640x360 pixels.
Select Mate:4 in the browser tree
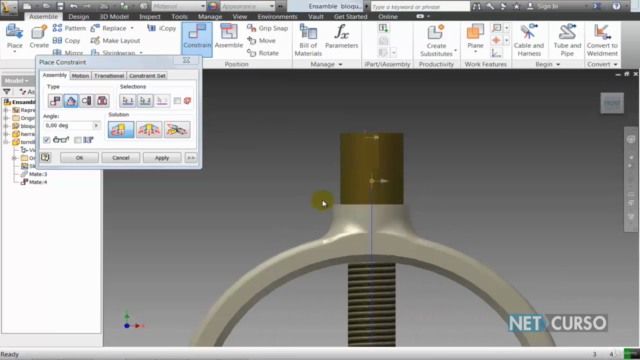click(x=38, y=182)
